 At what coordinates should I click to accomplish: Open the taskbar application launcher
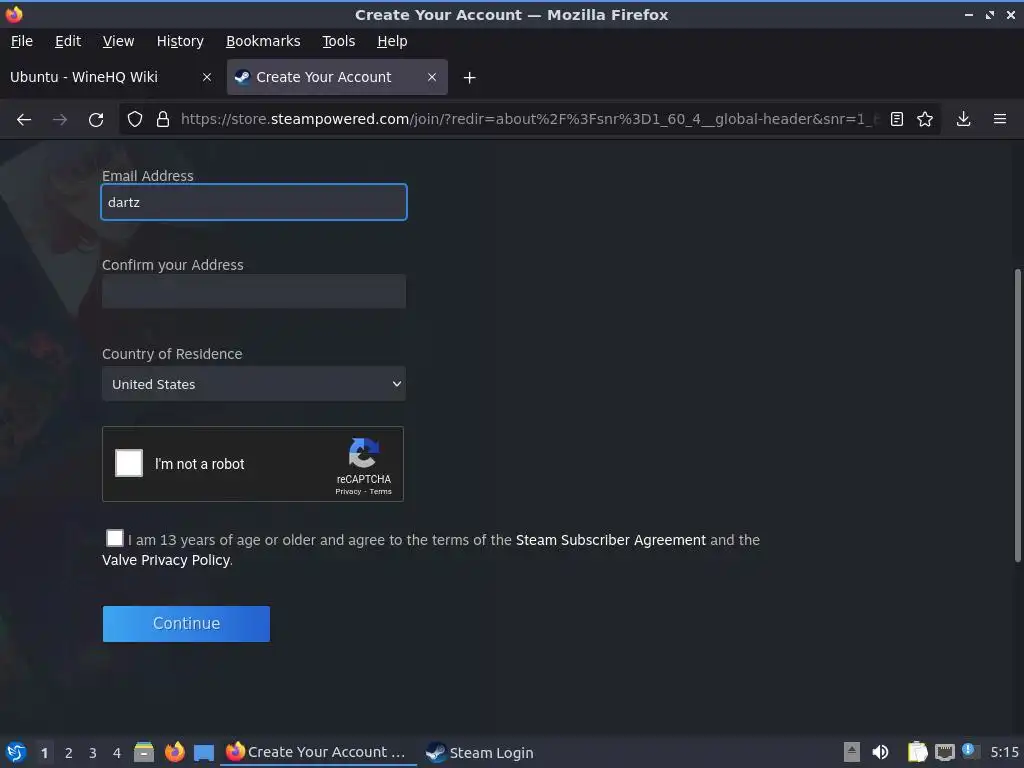(x=16, y=752)
